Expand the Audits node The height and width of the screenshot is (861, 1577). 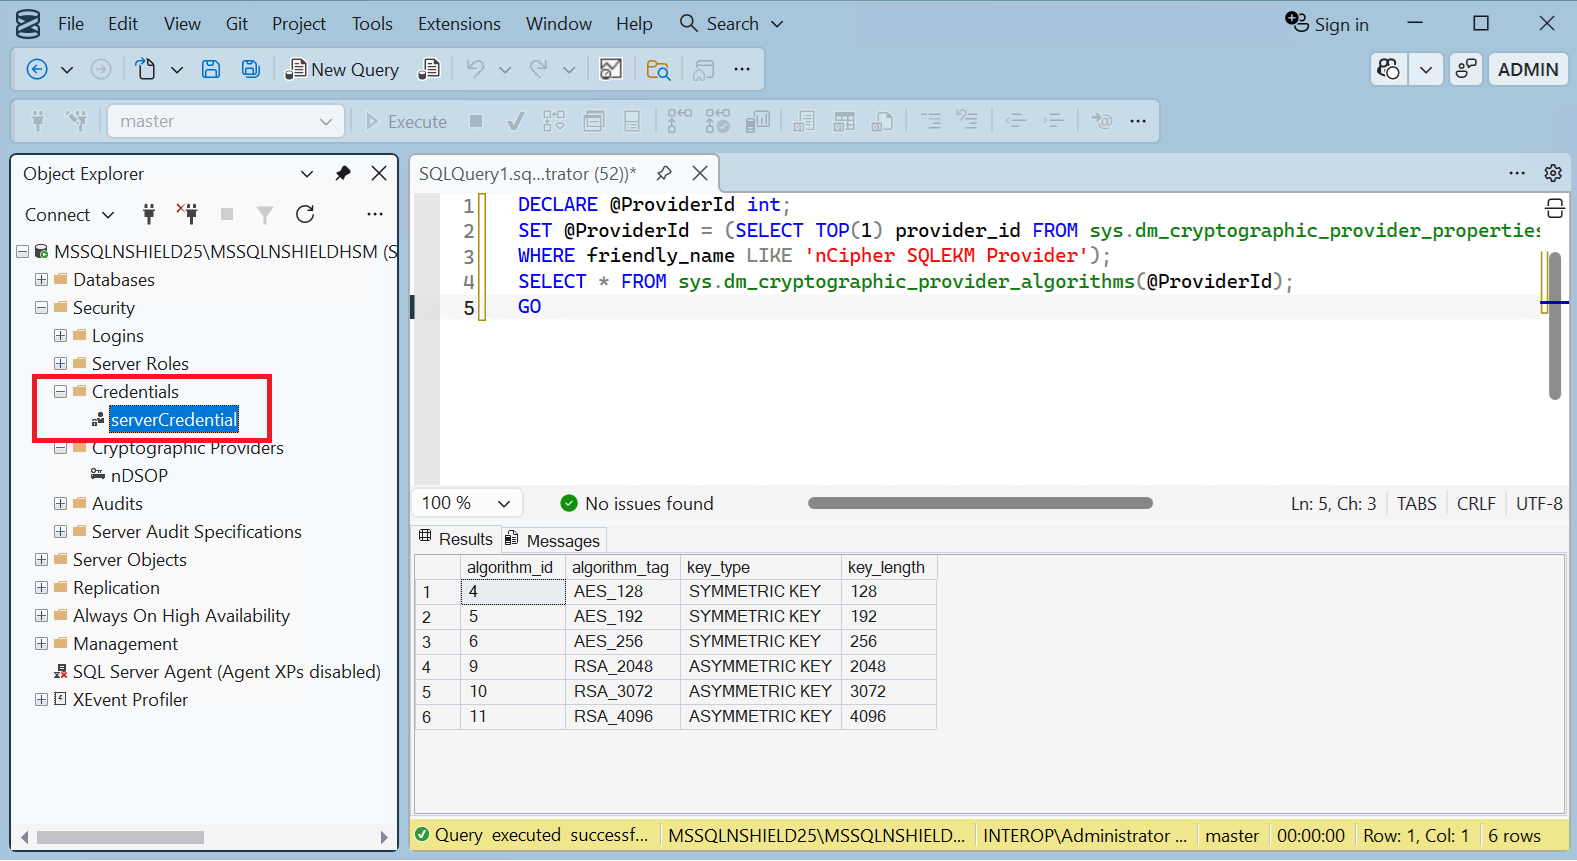coord(60,504)
